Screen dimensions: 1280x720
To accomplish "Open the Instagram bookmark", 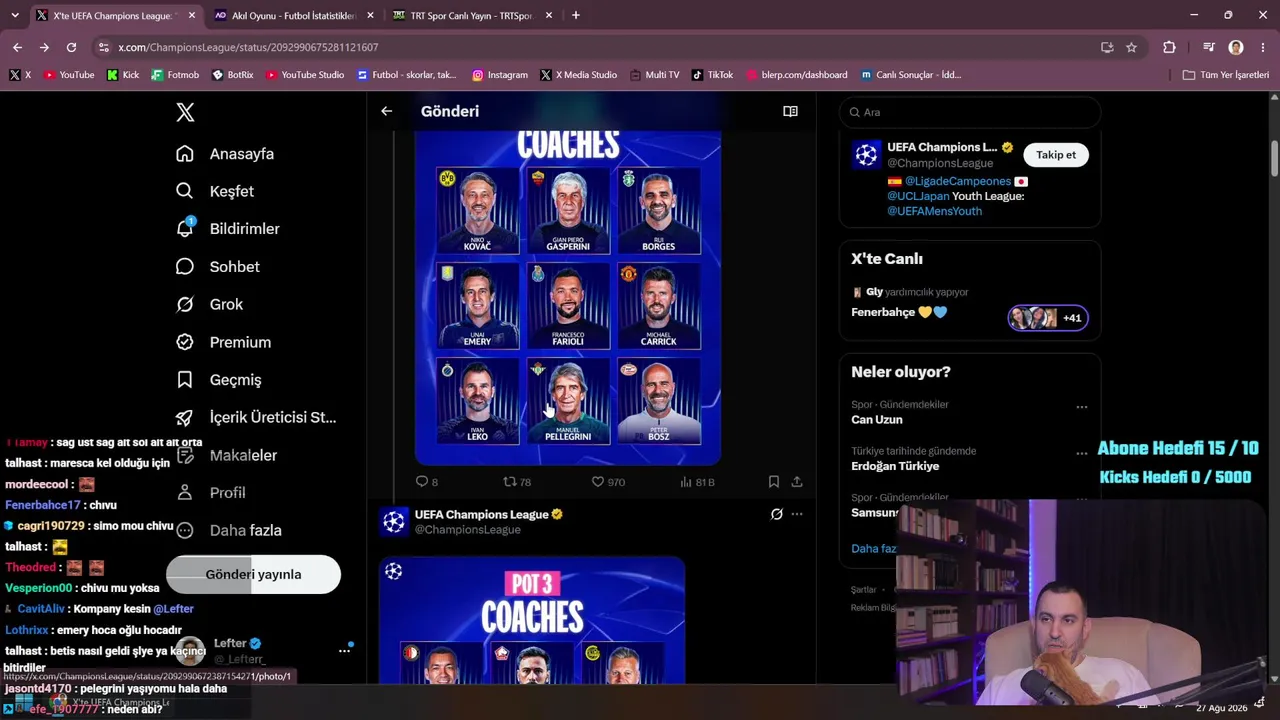I will pyautogui.click(x=500, y=75).
